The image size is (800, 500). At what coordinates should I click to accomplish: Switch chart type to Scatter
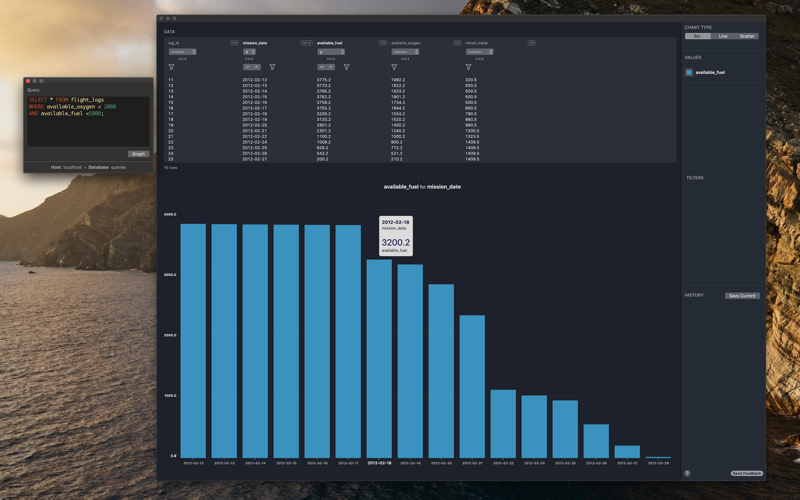click(x=747, y=36)
